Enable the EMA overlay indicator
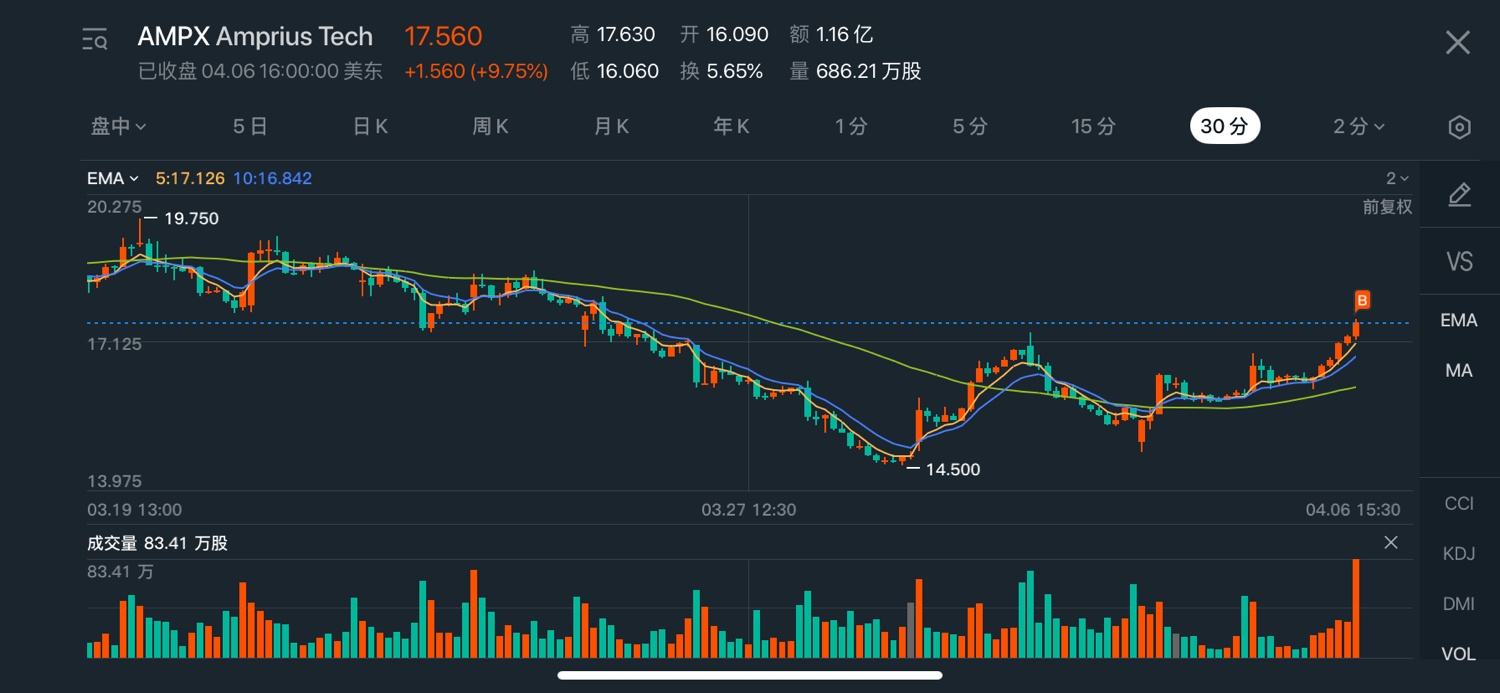The width and height of the screenshot is (1500, 693). [x=1459, y=320]
